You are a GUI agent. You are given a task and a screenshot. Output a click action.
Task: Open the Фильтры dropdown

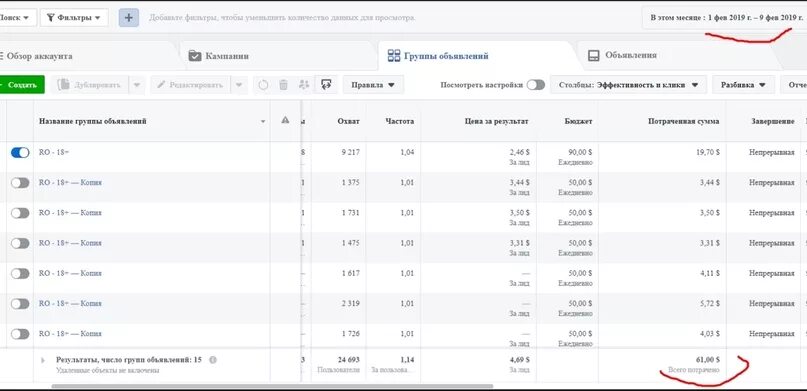pyautogui.click(x=74, y=17)
